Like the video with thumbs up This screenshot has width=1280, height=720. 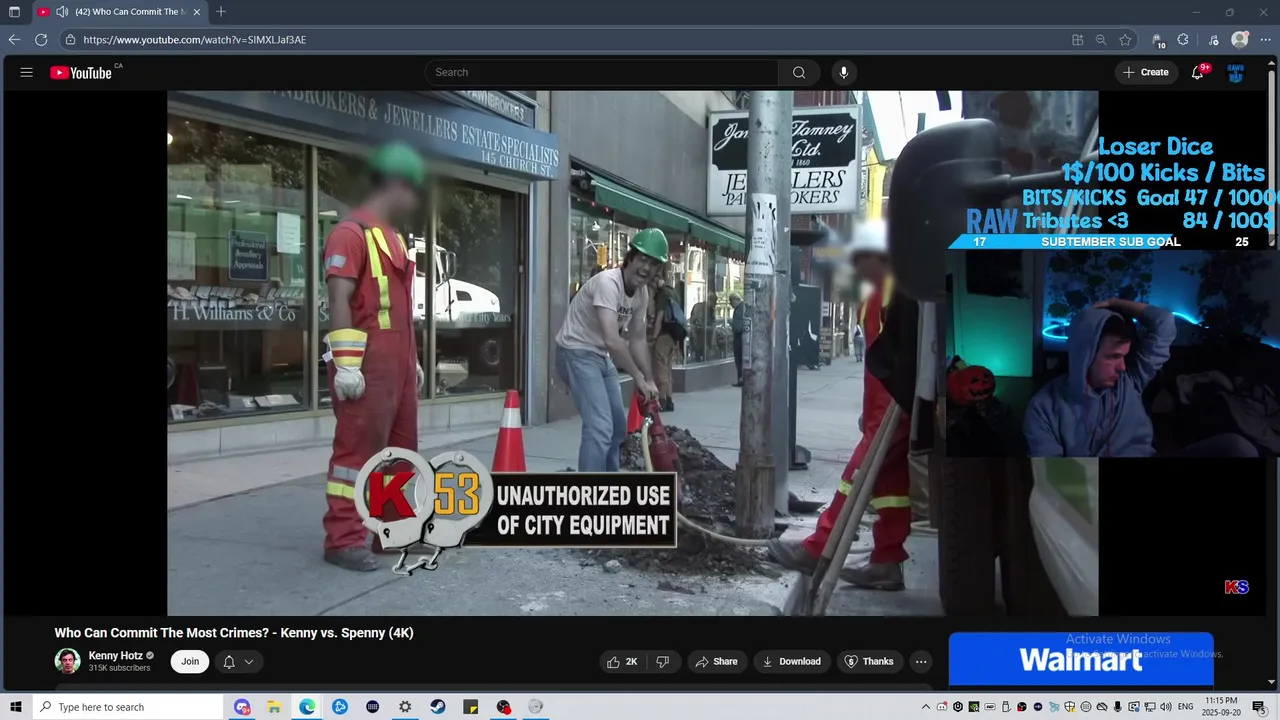[621, 661]
